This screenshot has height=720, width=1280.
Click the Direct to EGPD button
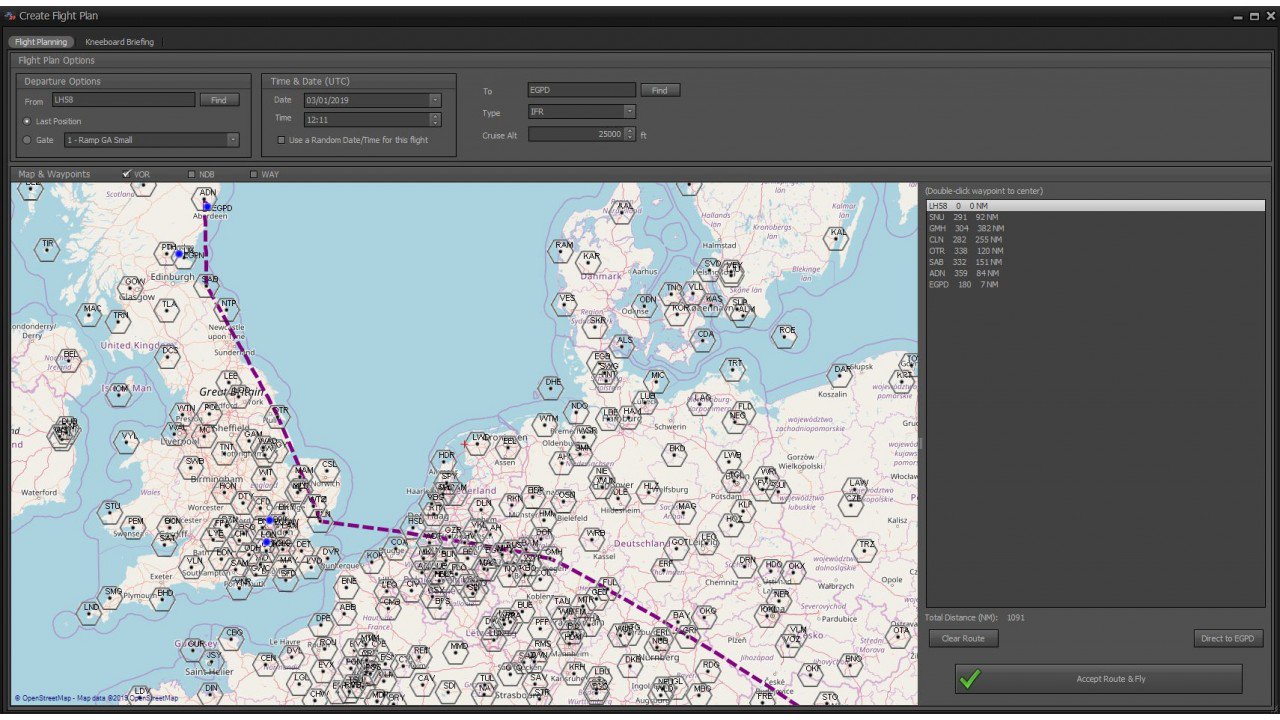click(1228, 638)
